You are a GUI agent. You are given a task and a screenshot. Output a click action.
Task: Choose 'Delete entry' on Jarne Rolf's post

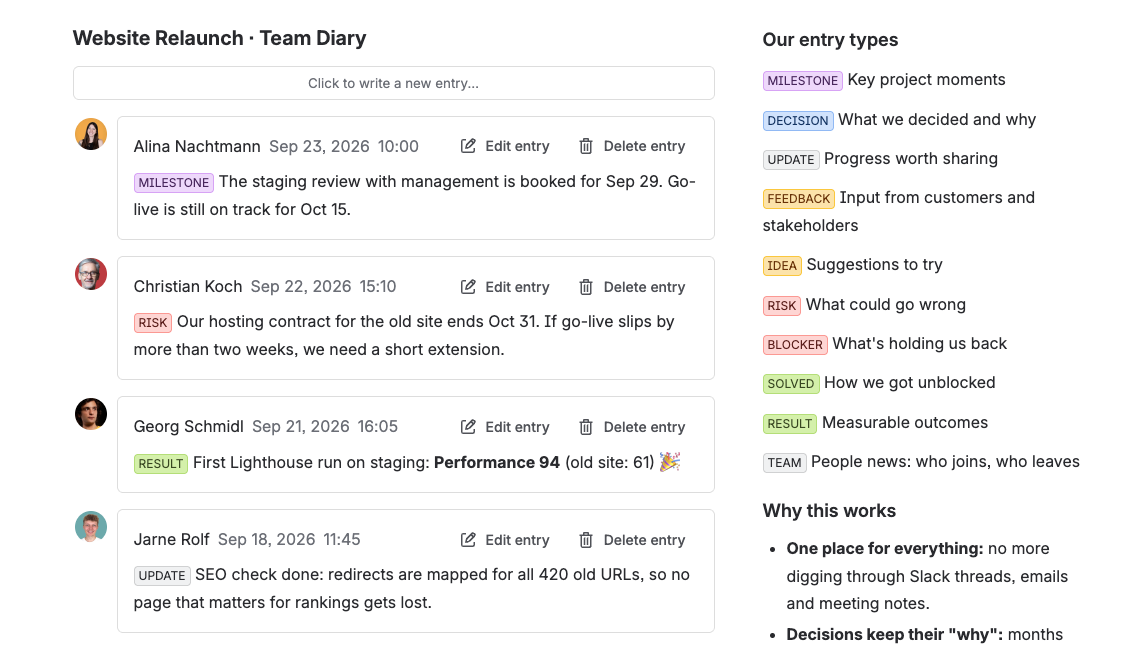(632, 540)
